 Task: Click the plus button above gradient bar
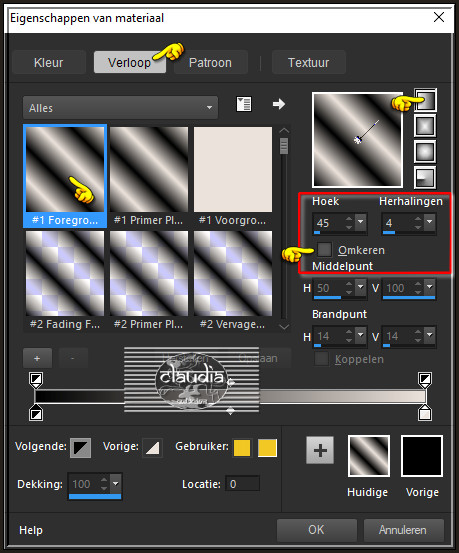(x=37, y=358)
